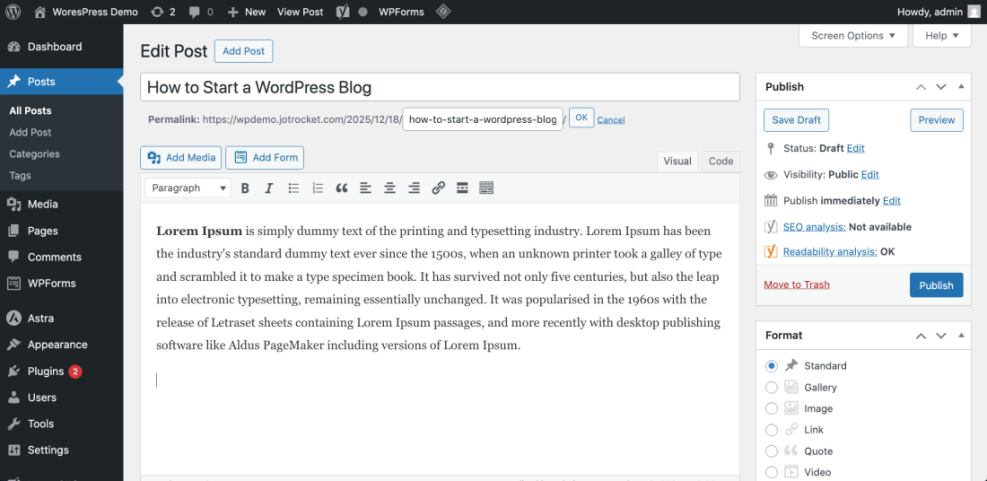This screenshot has width=987, height=481.
Task: Insert a numbered list
Action: tap(318, 188)
